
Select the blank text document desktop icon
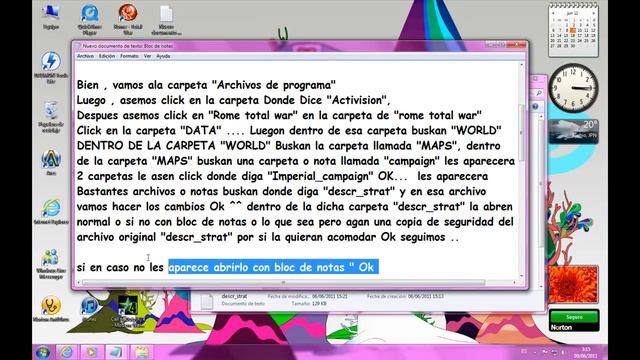tap(166, 20)
